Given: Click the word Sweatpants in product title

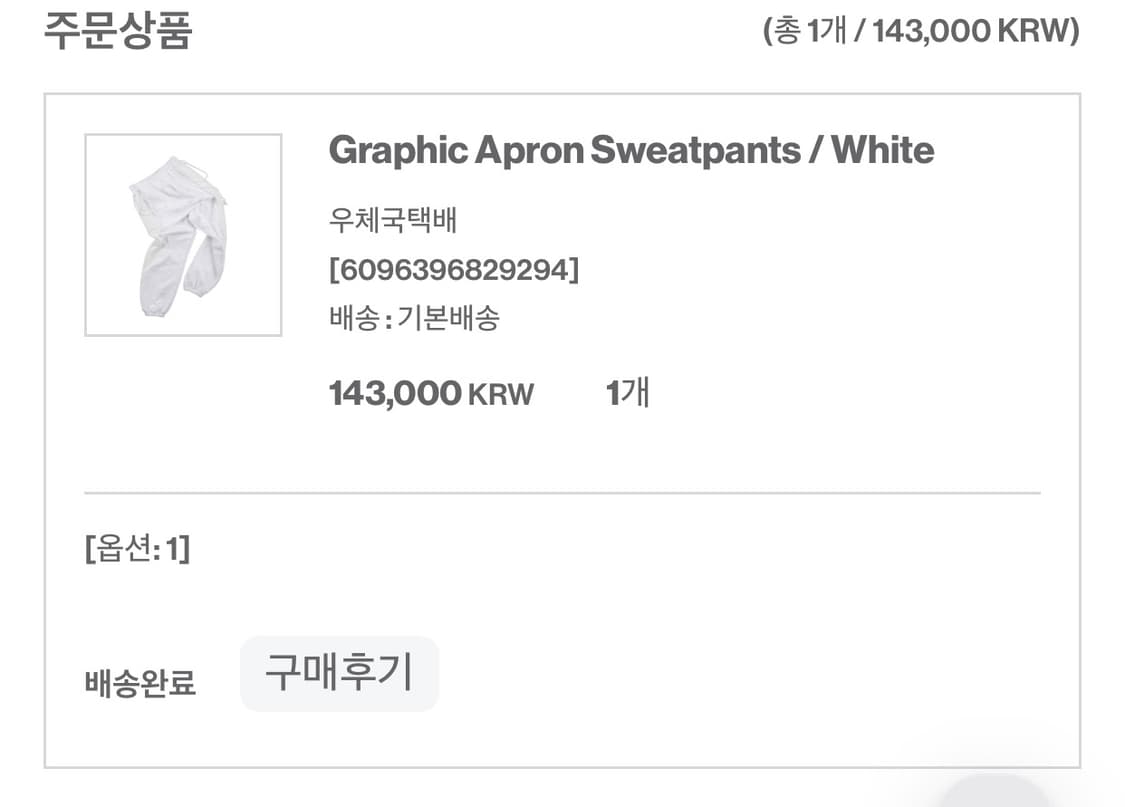Looking at the screenshot, I should click(x=695, y=151).
